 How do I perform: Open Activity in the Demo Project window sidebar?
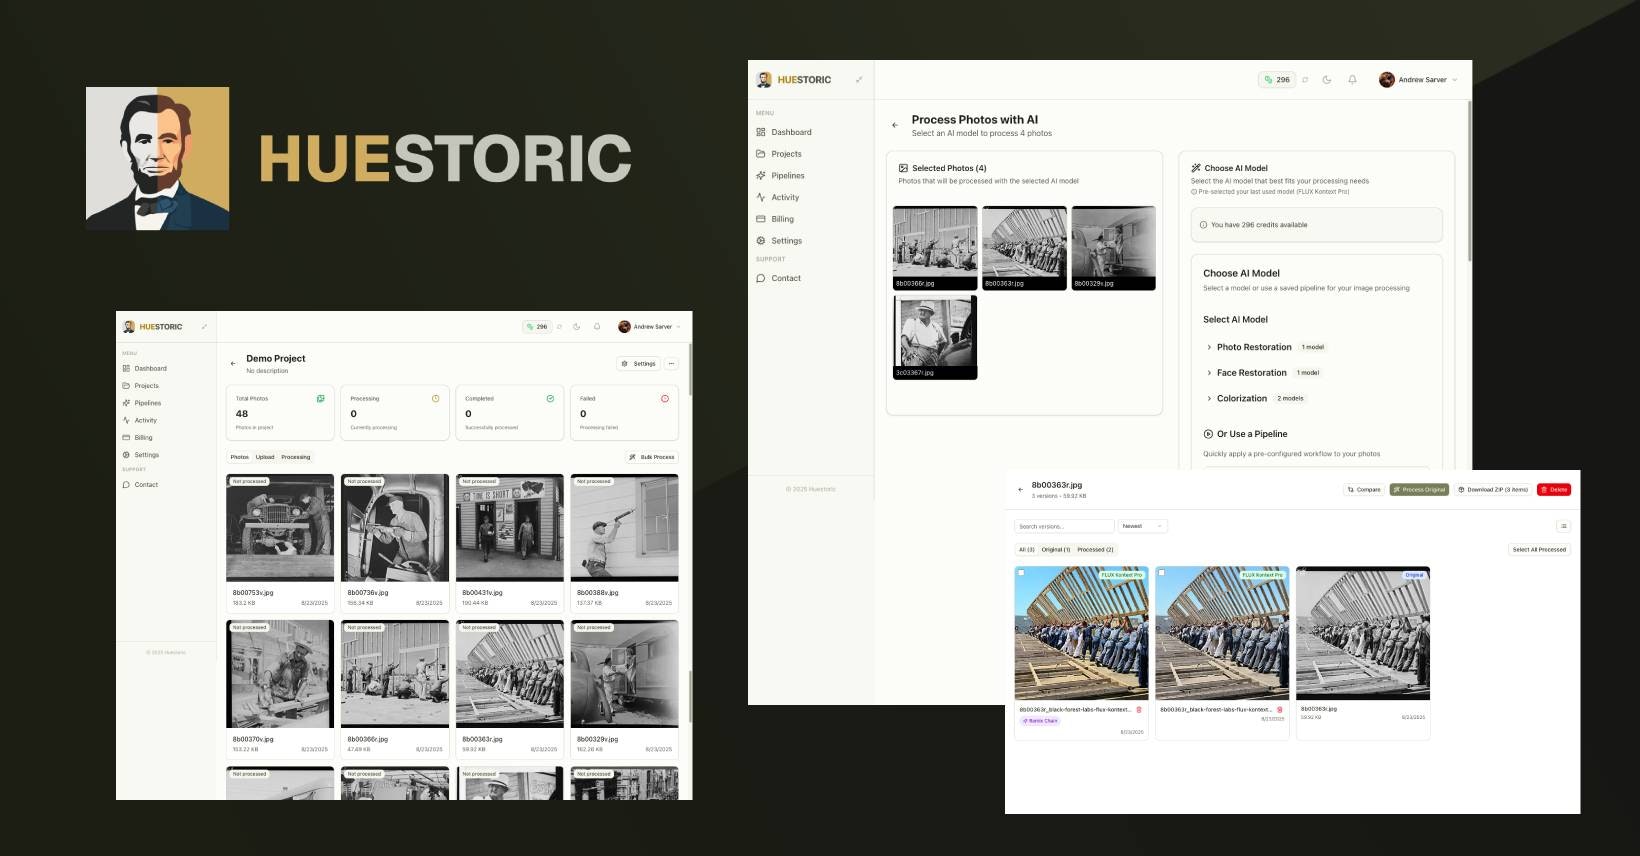coord(140,420)
